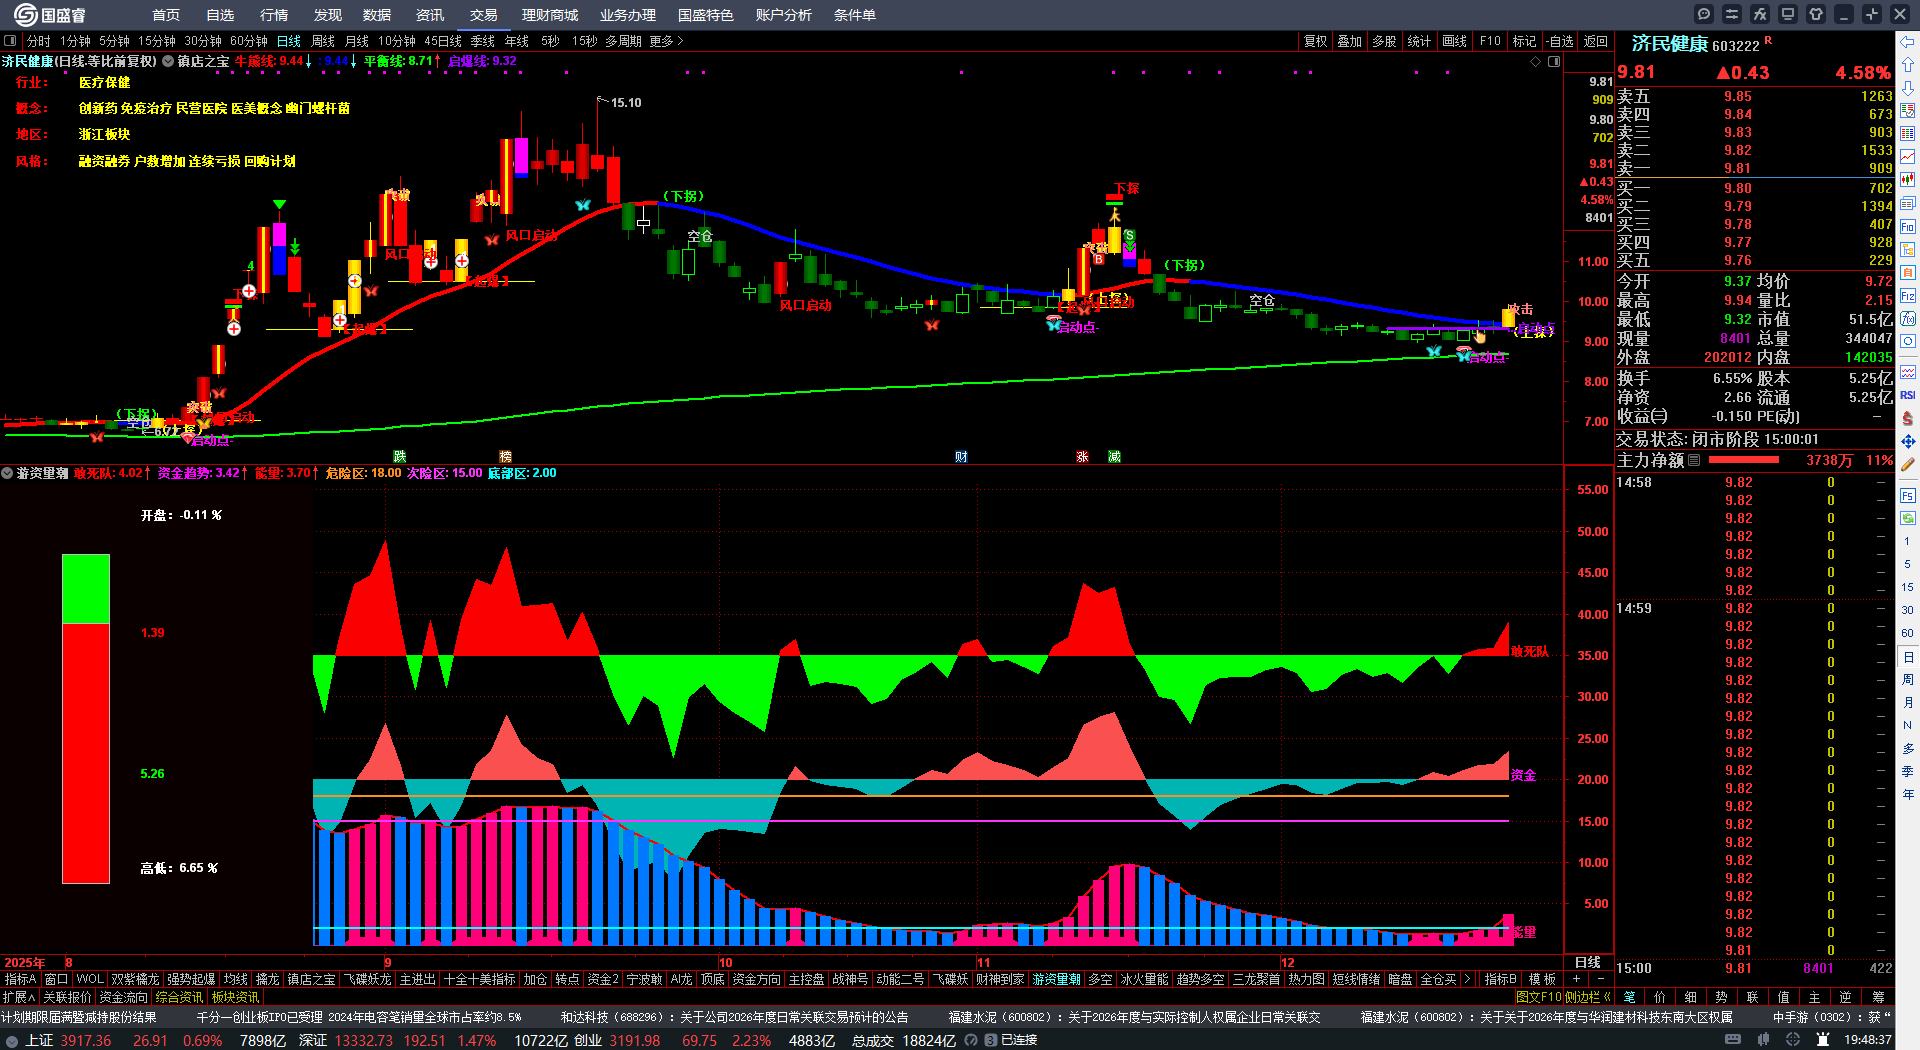Expand the 镇店之宝 indicator menu arrow
The width and height of the screenshot is (1920, 1050).
pyautogui.click(x=168, y=61)
